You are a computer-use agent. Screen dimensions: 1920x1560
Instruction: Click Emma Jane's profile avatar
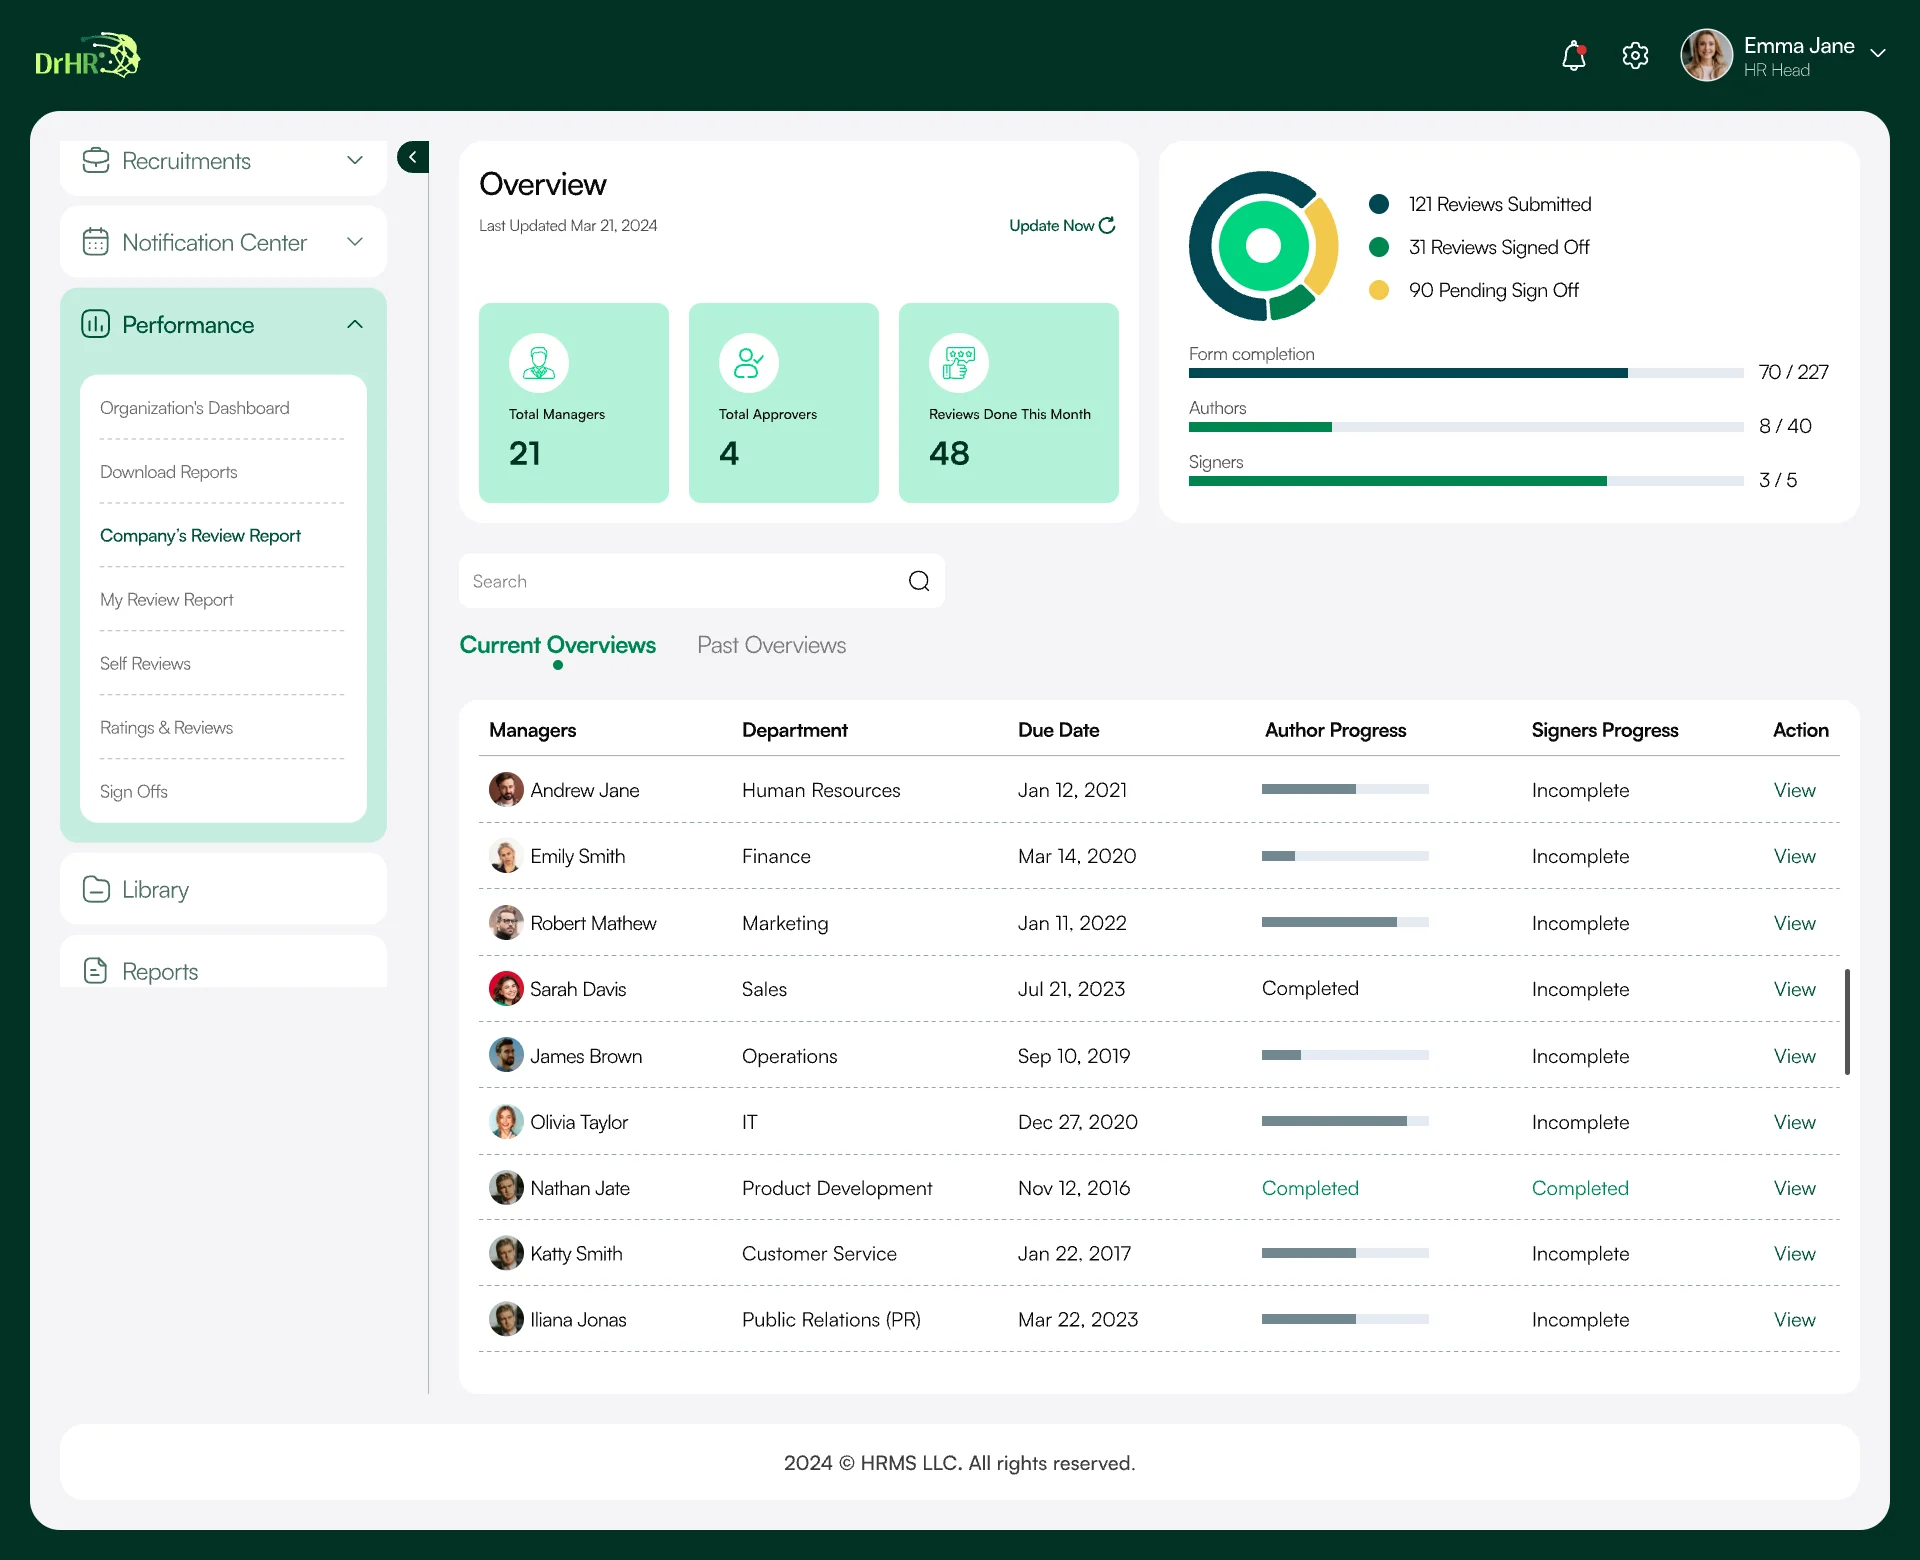click(1706, 56)
